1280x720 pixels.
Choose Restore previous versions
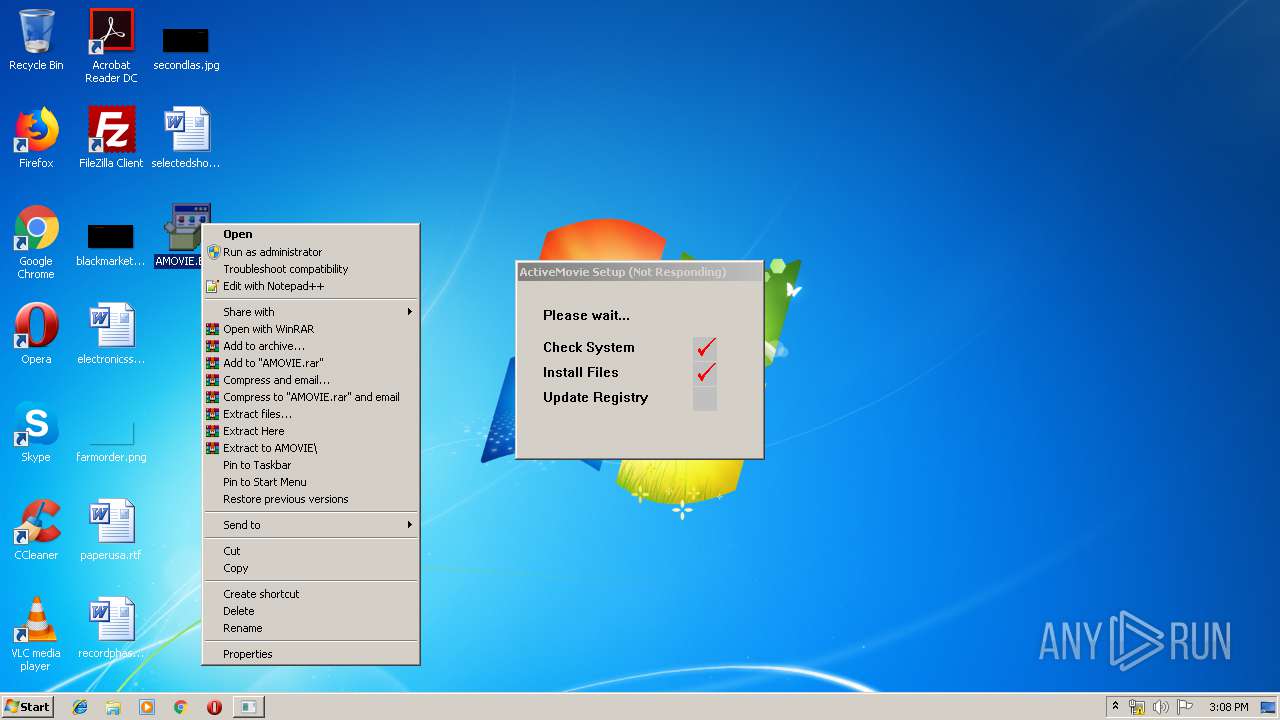coord(311,499)
